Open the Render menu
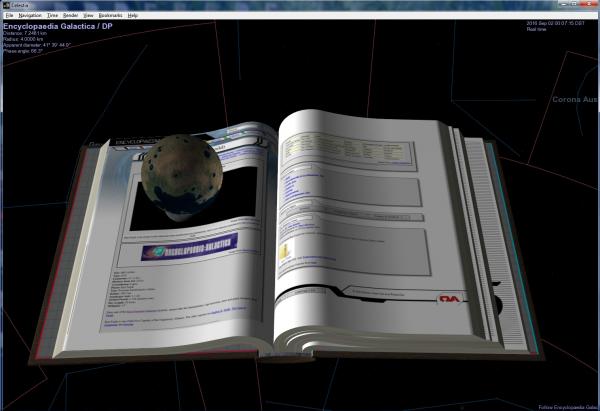600x411 pixels. tap(70, 15)
